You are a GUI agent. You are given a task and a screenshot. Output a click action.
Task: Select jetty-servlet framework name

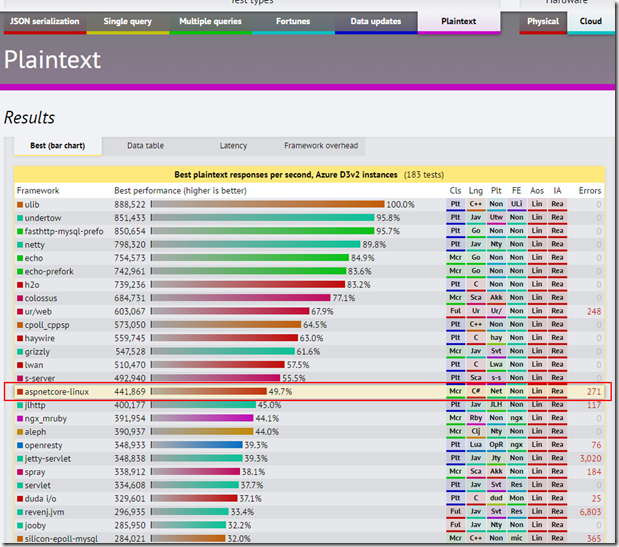(48, 459)
